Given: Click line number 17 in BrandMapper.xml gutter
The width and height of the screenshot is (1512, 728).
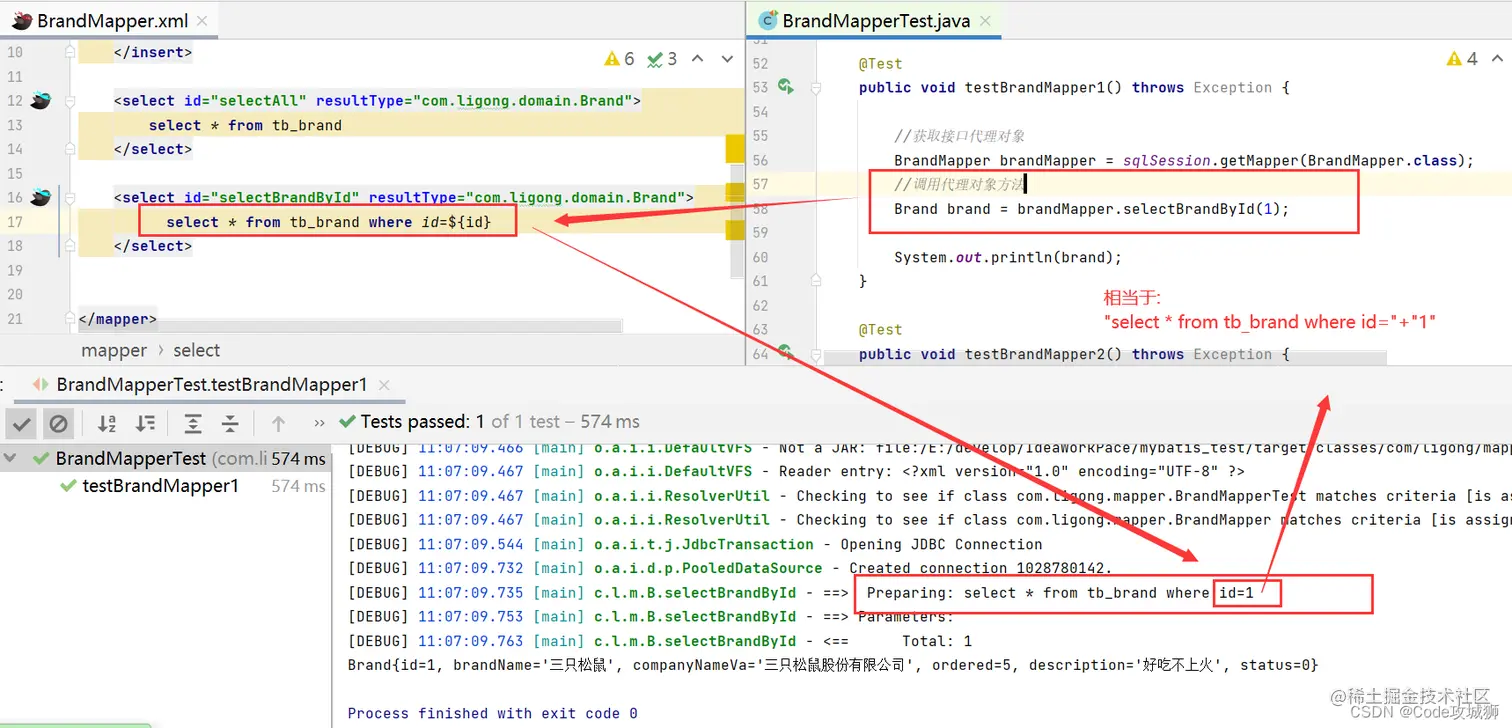Looking at the screenshot, I should (14, 222).
